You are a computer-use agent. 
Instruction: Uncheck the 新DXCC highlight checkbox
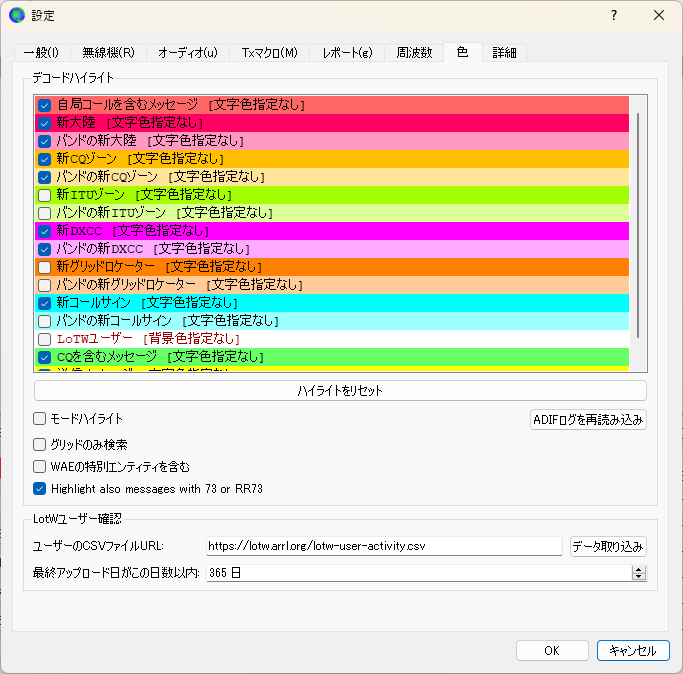[x=44, y=231]
